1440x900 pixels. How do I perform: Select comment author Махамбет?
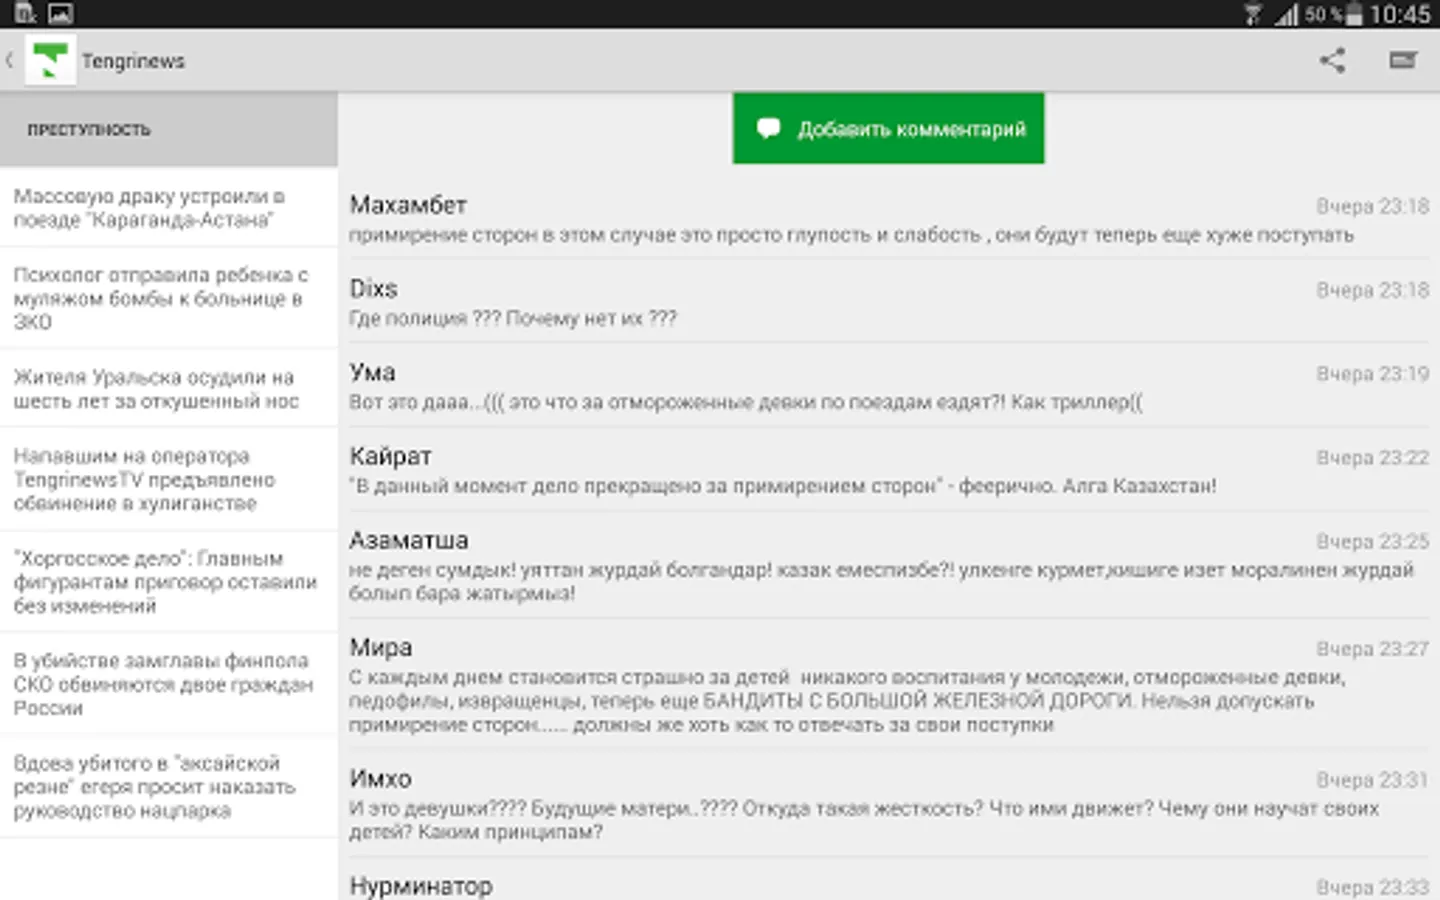408,205
